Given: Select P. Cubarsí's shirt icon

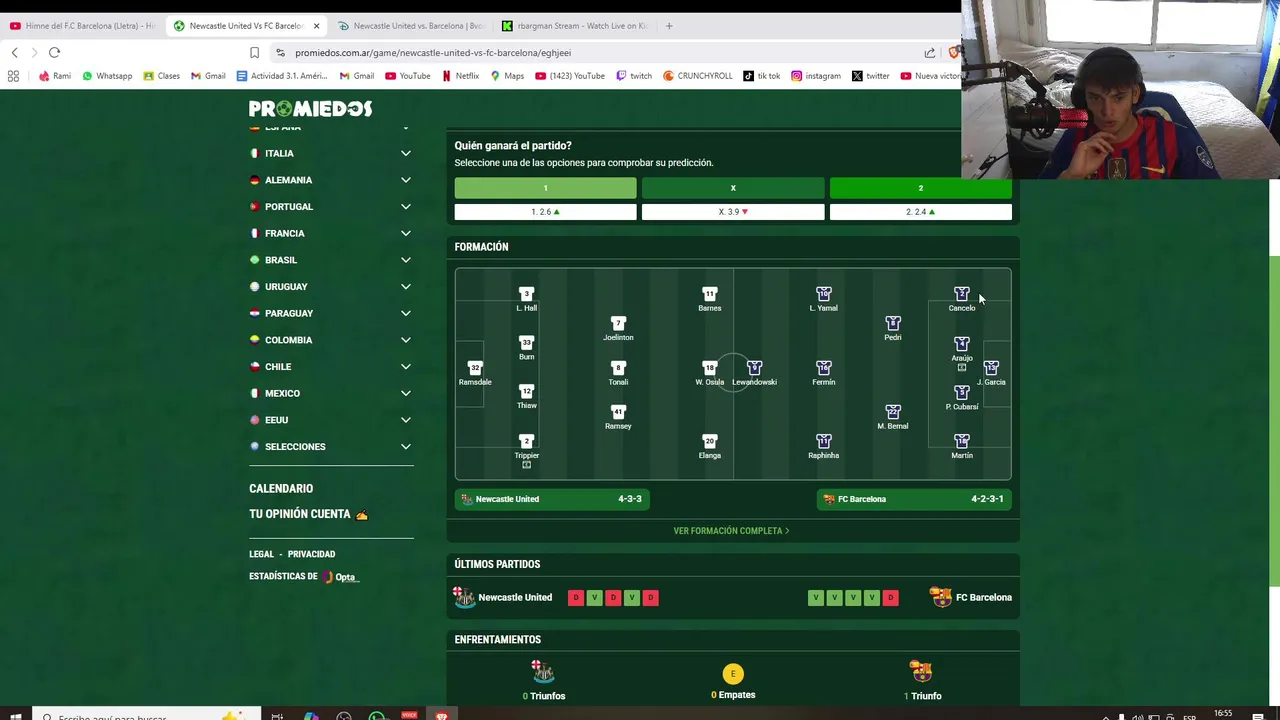Looking at the screenshot, I should [961, 393].
